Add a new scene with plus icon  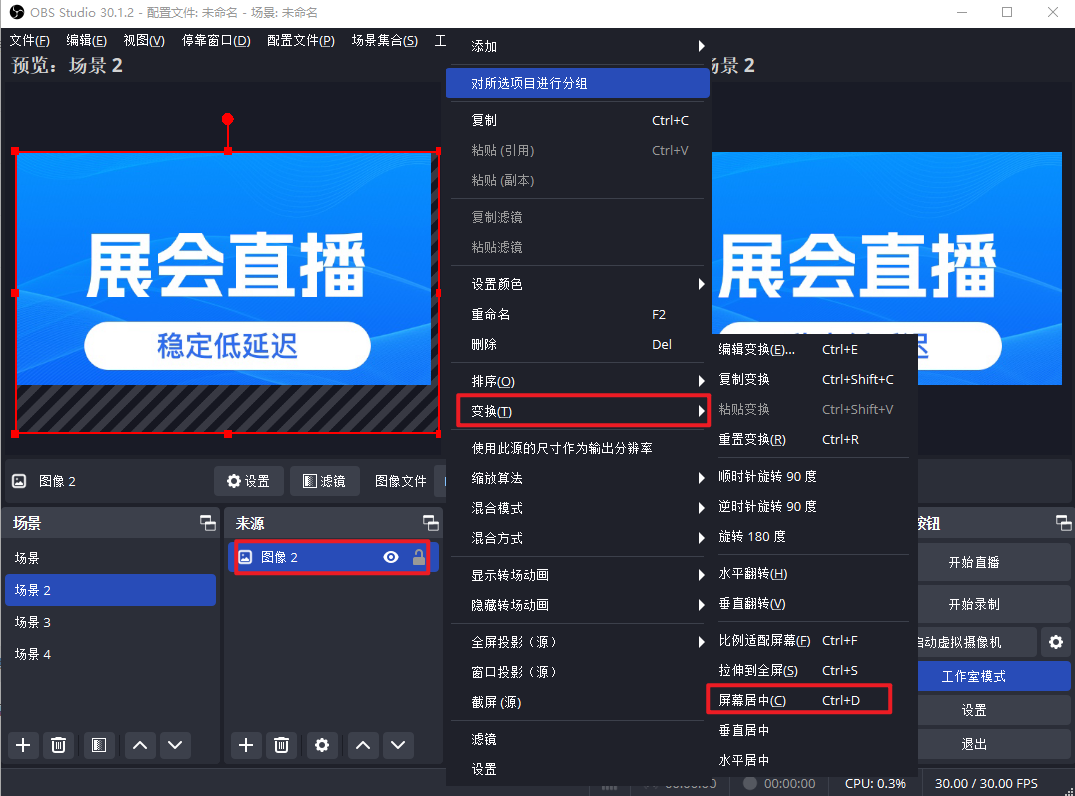pyautogui.click(x=23, y=745)
